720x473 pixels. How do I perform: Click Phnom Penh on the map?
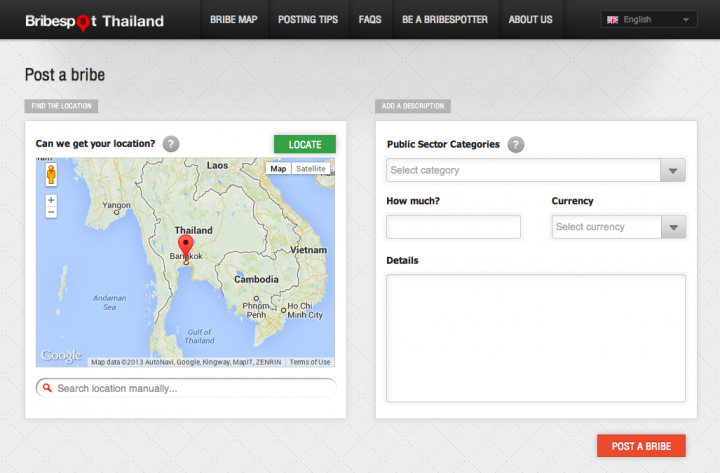click(256, 310)
